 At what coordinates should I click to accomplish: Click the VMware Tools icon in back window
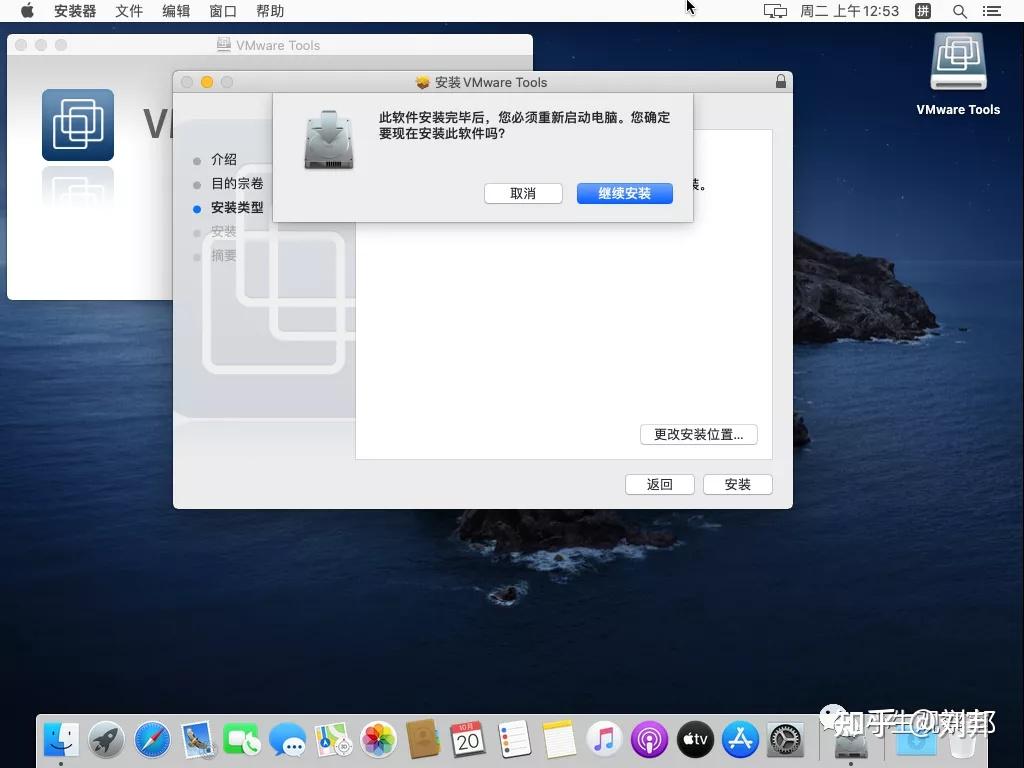click(78, 125)
